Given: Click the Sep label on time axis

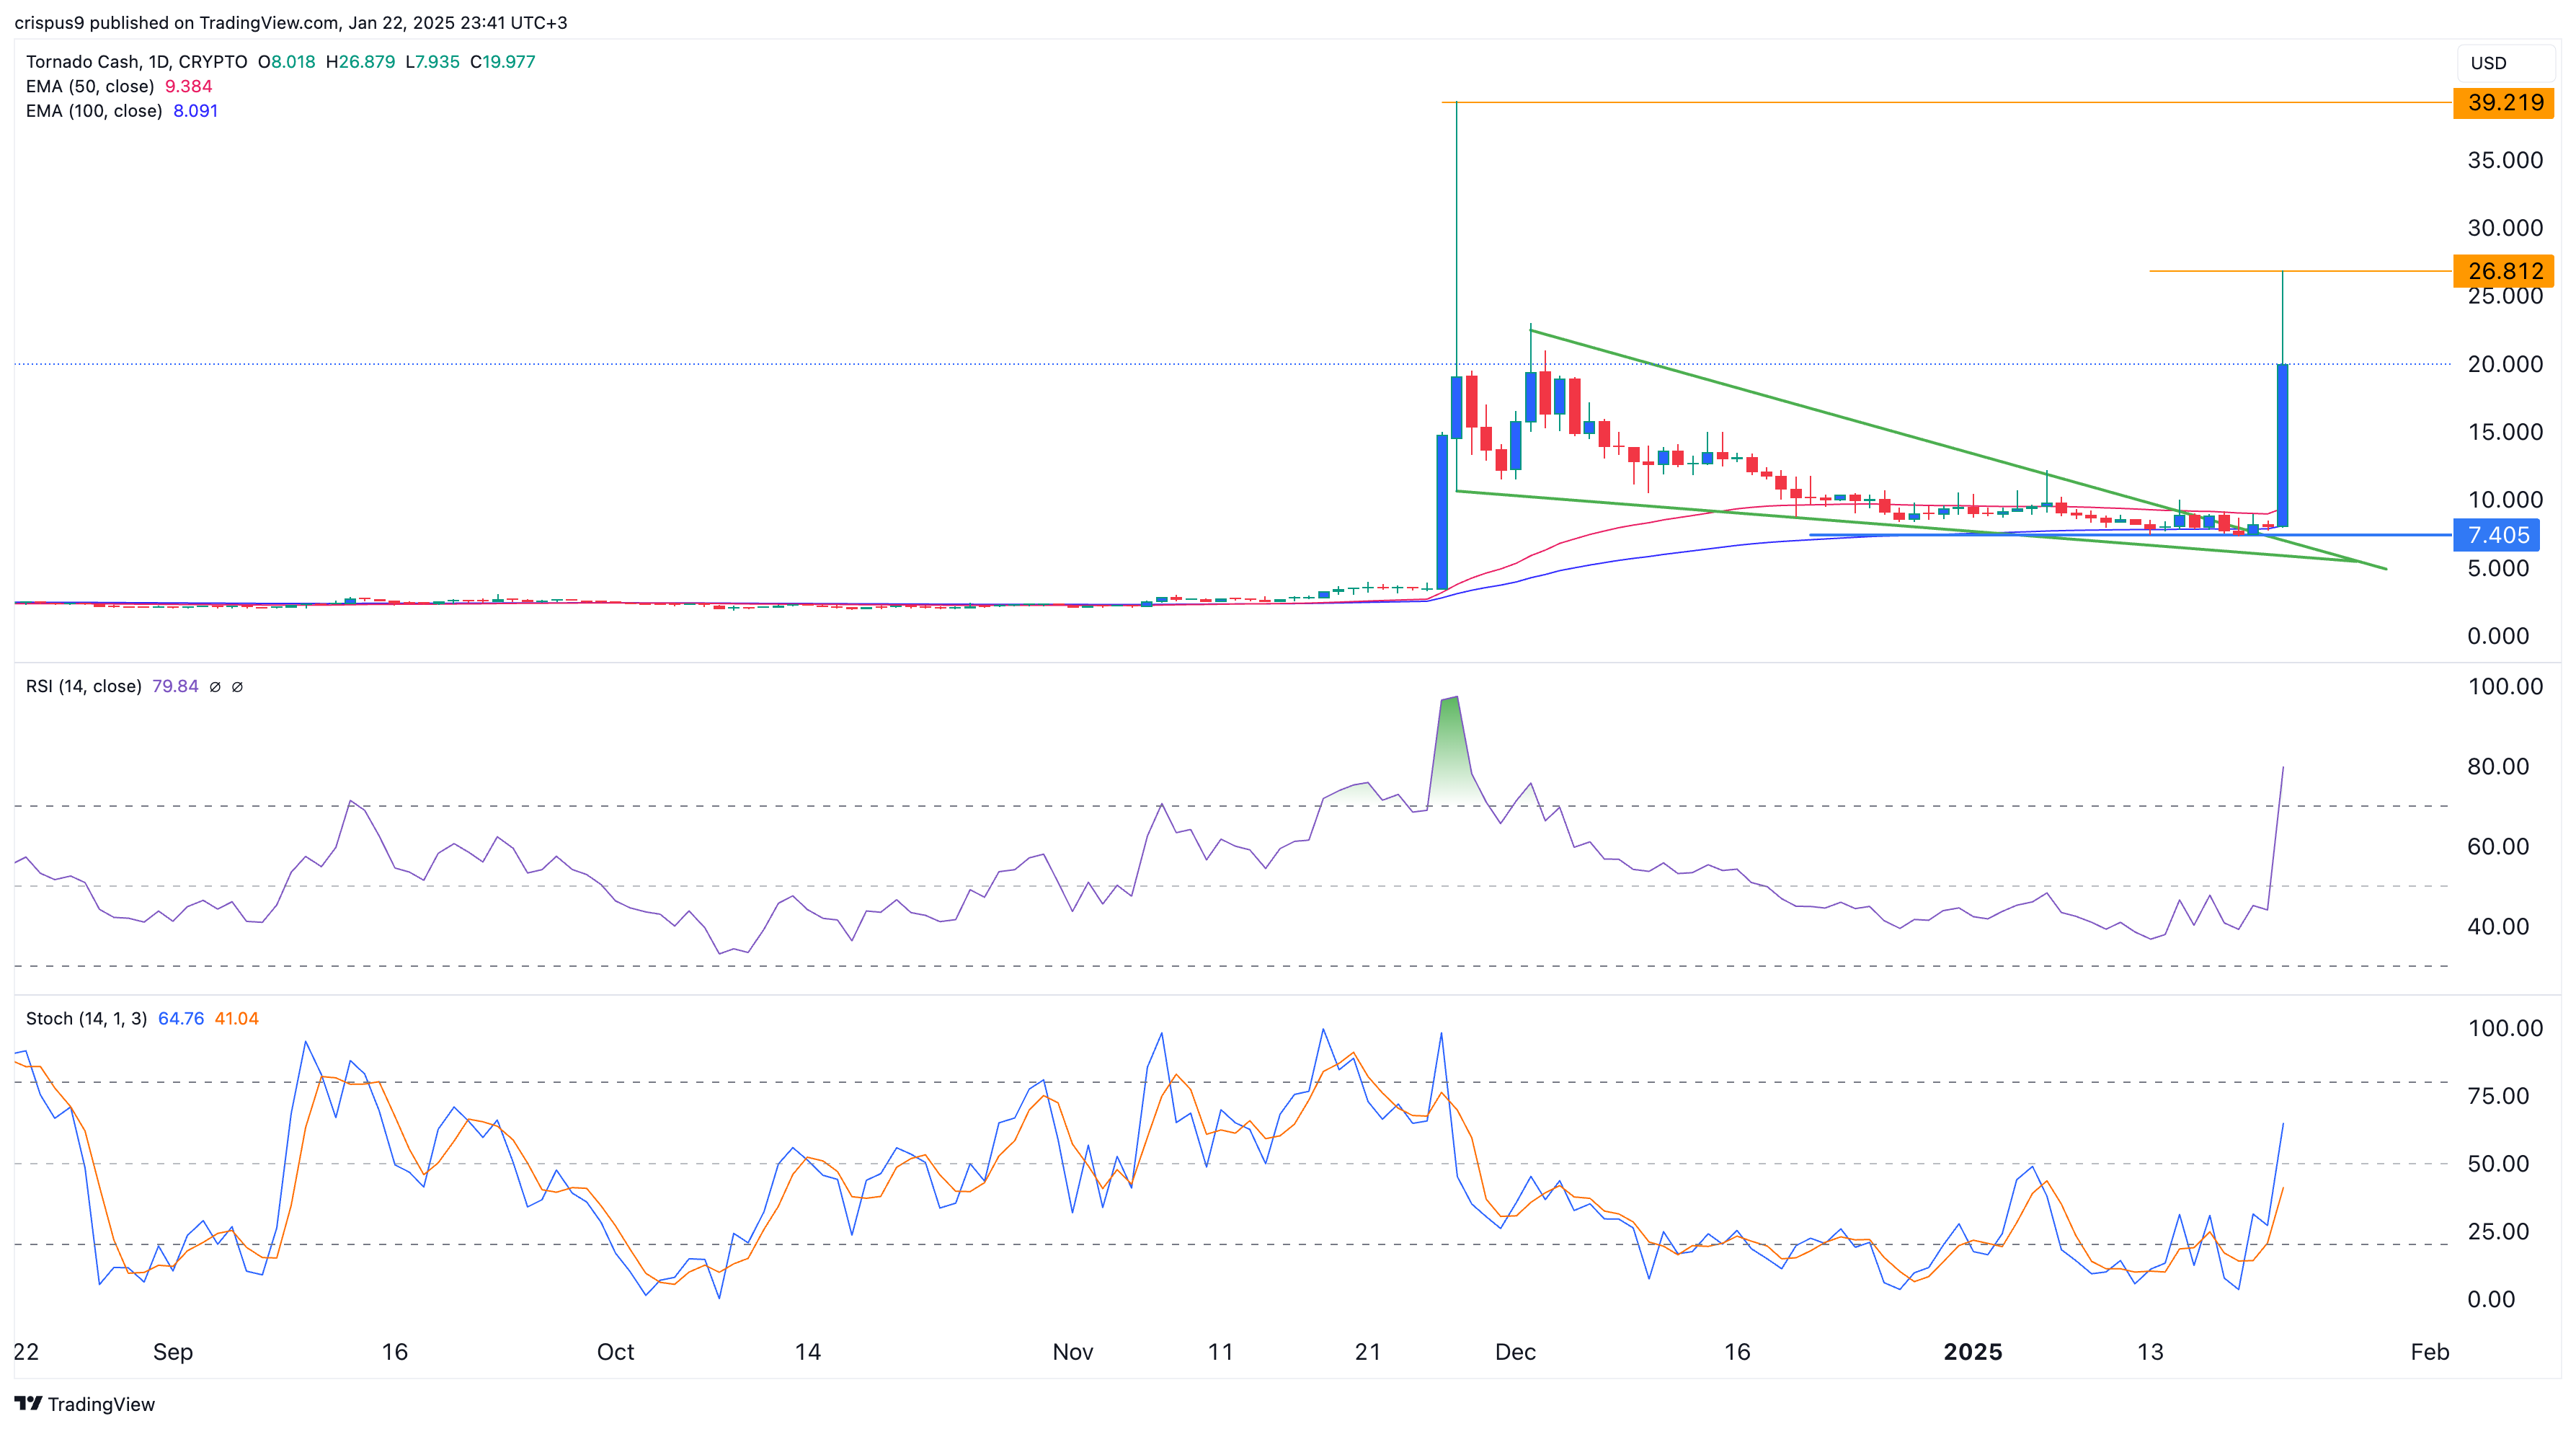Looking at the screenshot, I should pyautogui.click(x=172, y=1352).
